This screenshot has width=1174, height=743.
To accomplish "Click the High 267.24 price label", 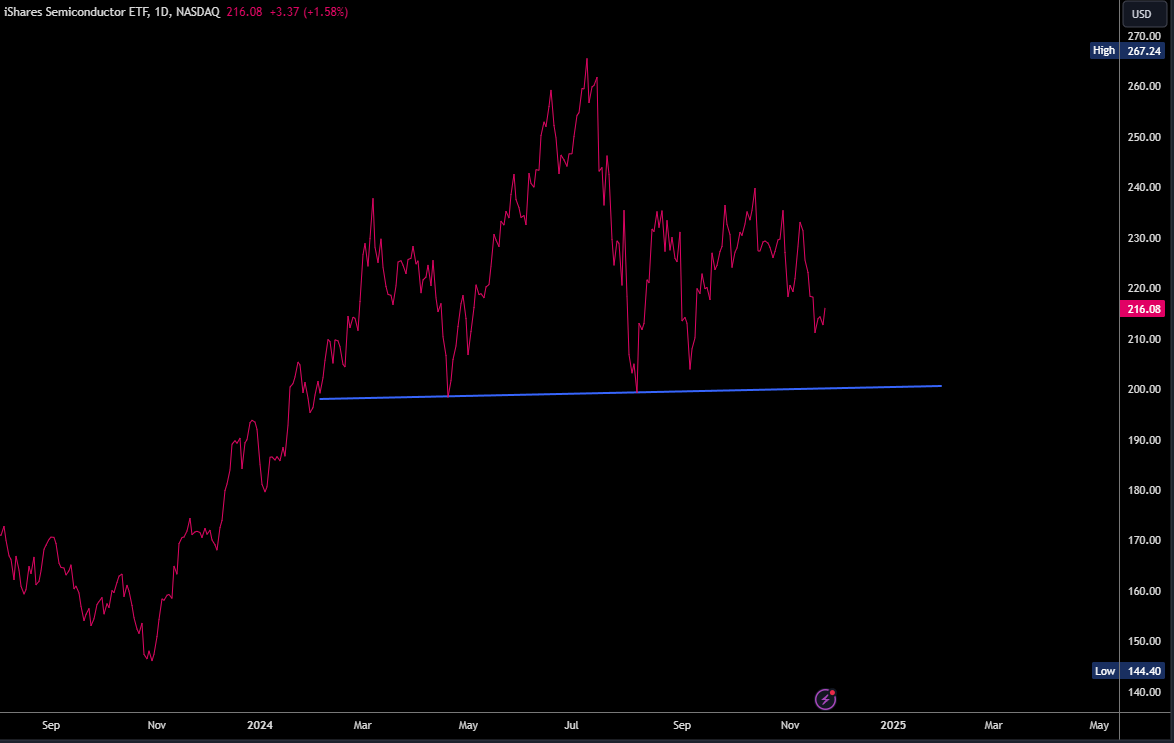I will (1128, 50).
